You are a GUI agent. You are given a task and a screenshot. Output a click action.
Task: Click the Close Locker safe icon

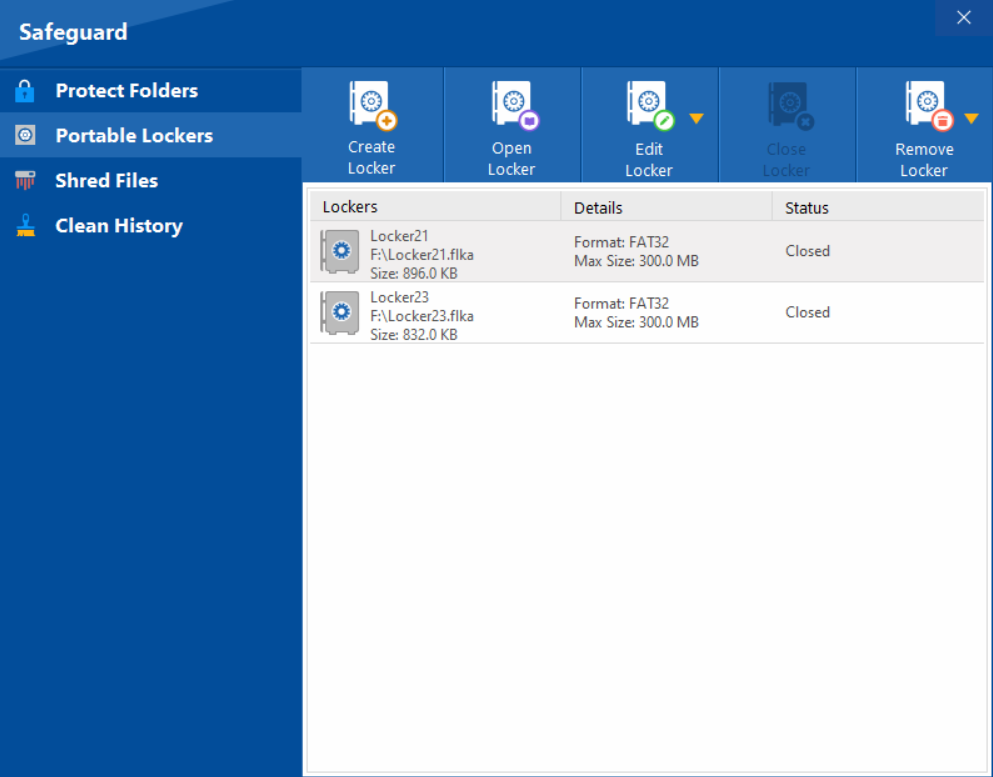(x=790, y=106)
